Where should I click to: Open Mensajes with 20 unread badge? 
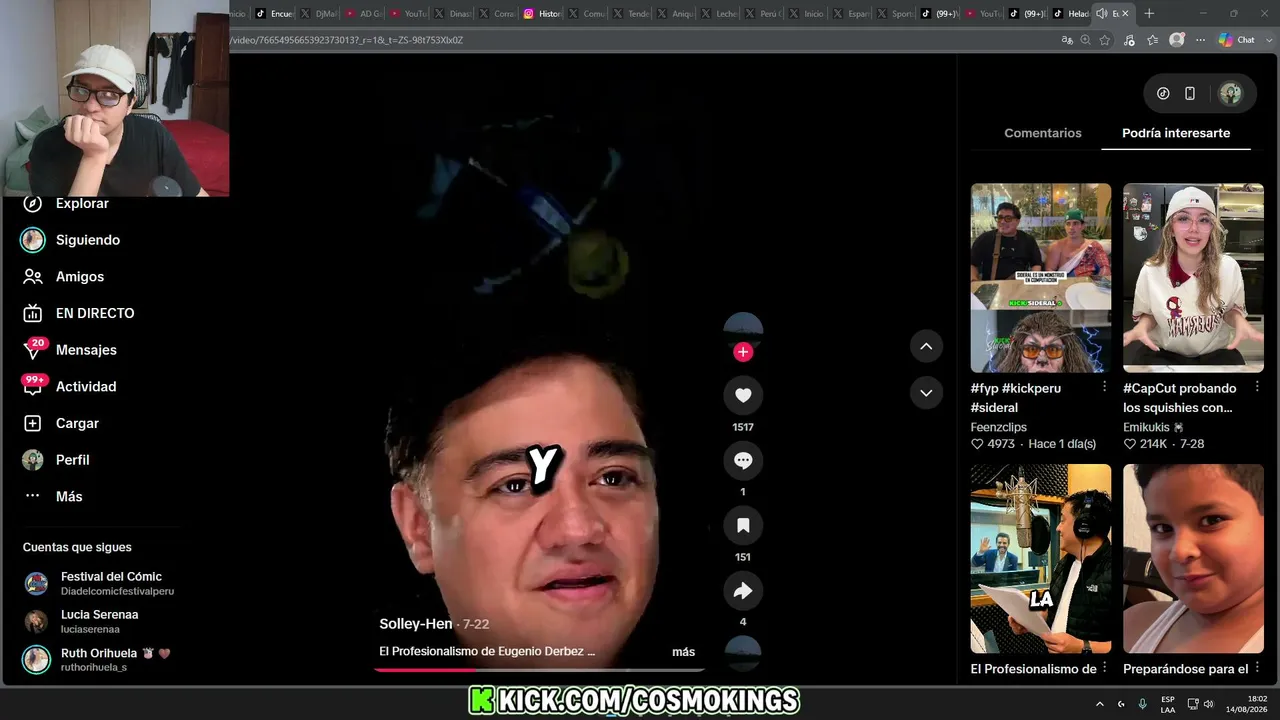click(x=69, y=350)
